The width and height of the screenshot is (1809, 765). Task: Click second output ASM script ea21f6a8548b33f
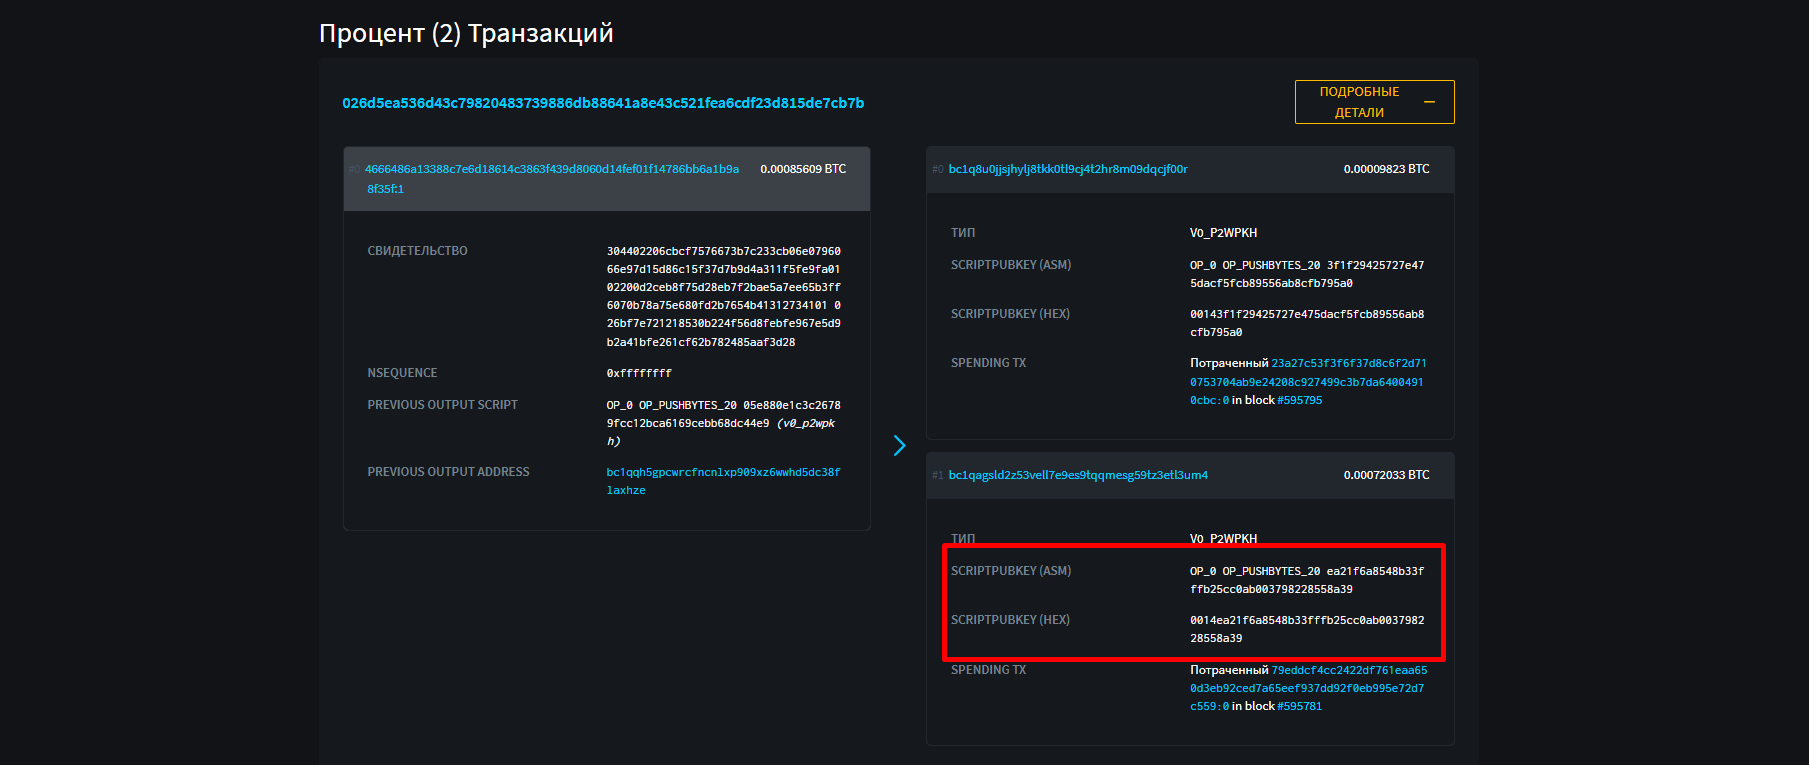pyautogui.click(x=1307, y=580)
